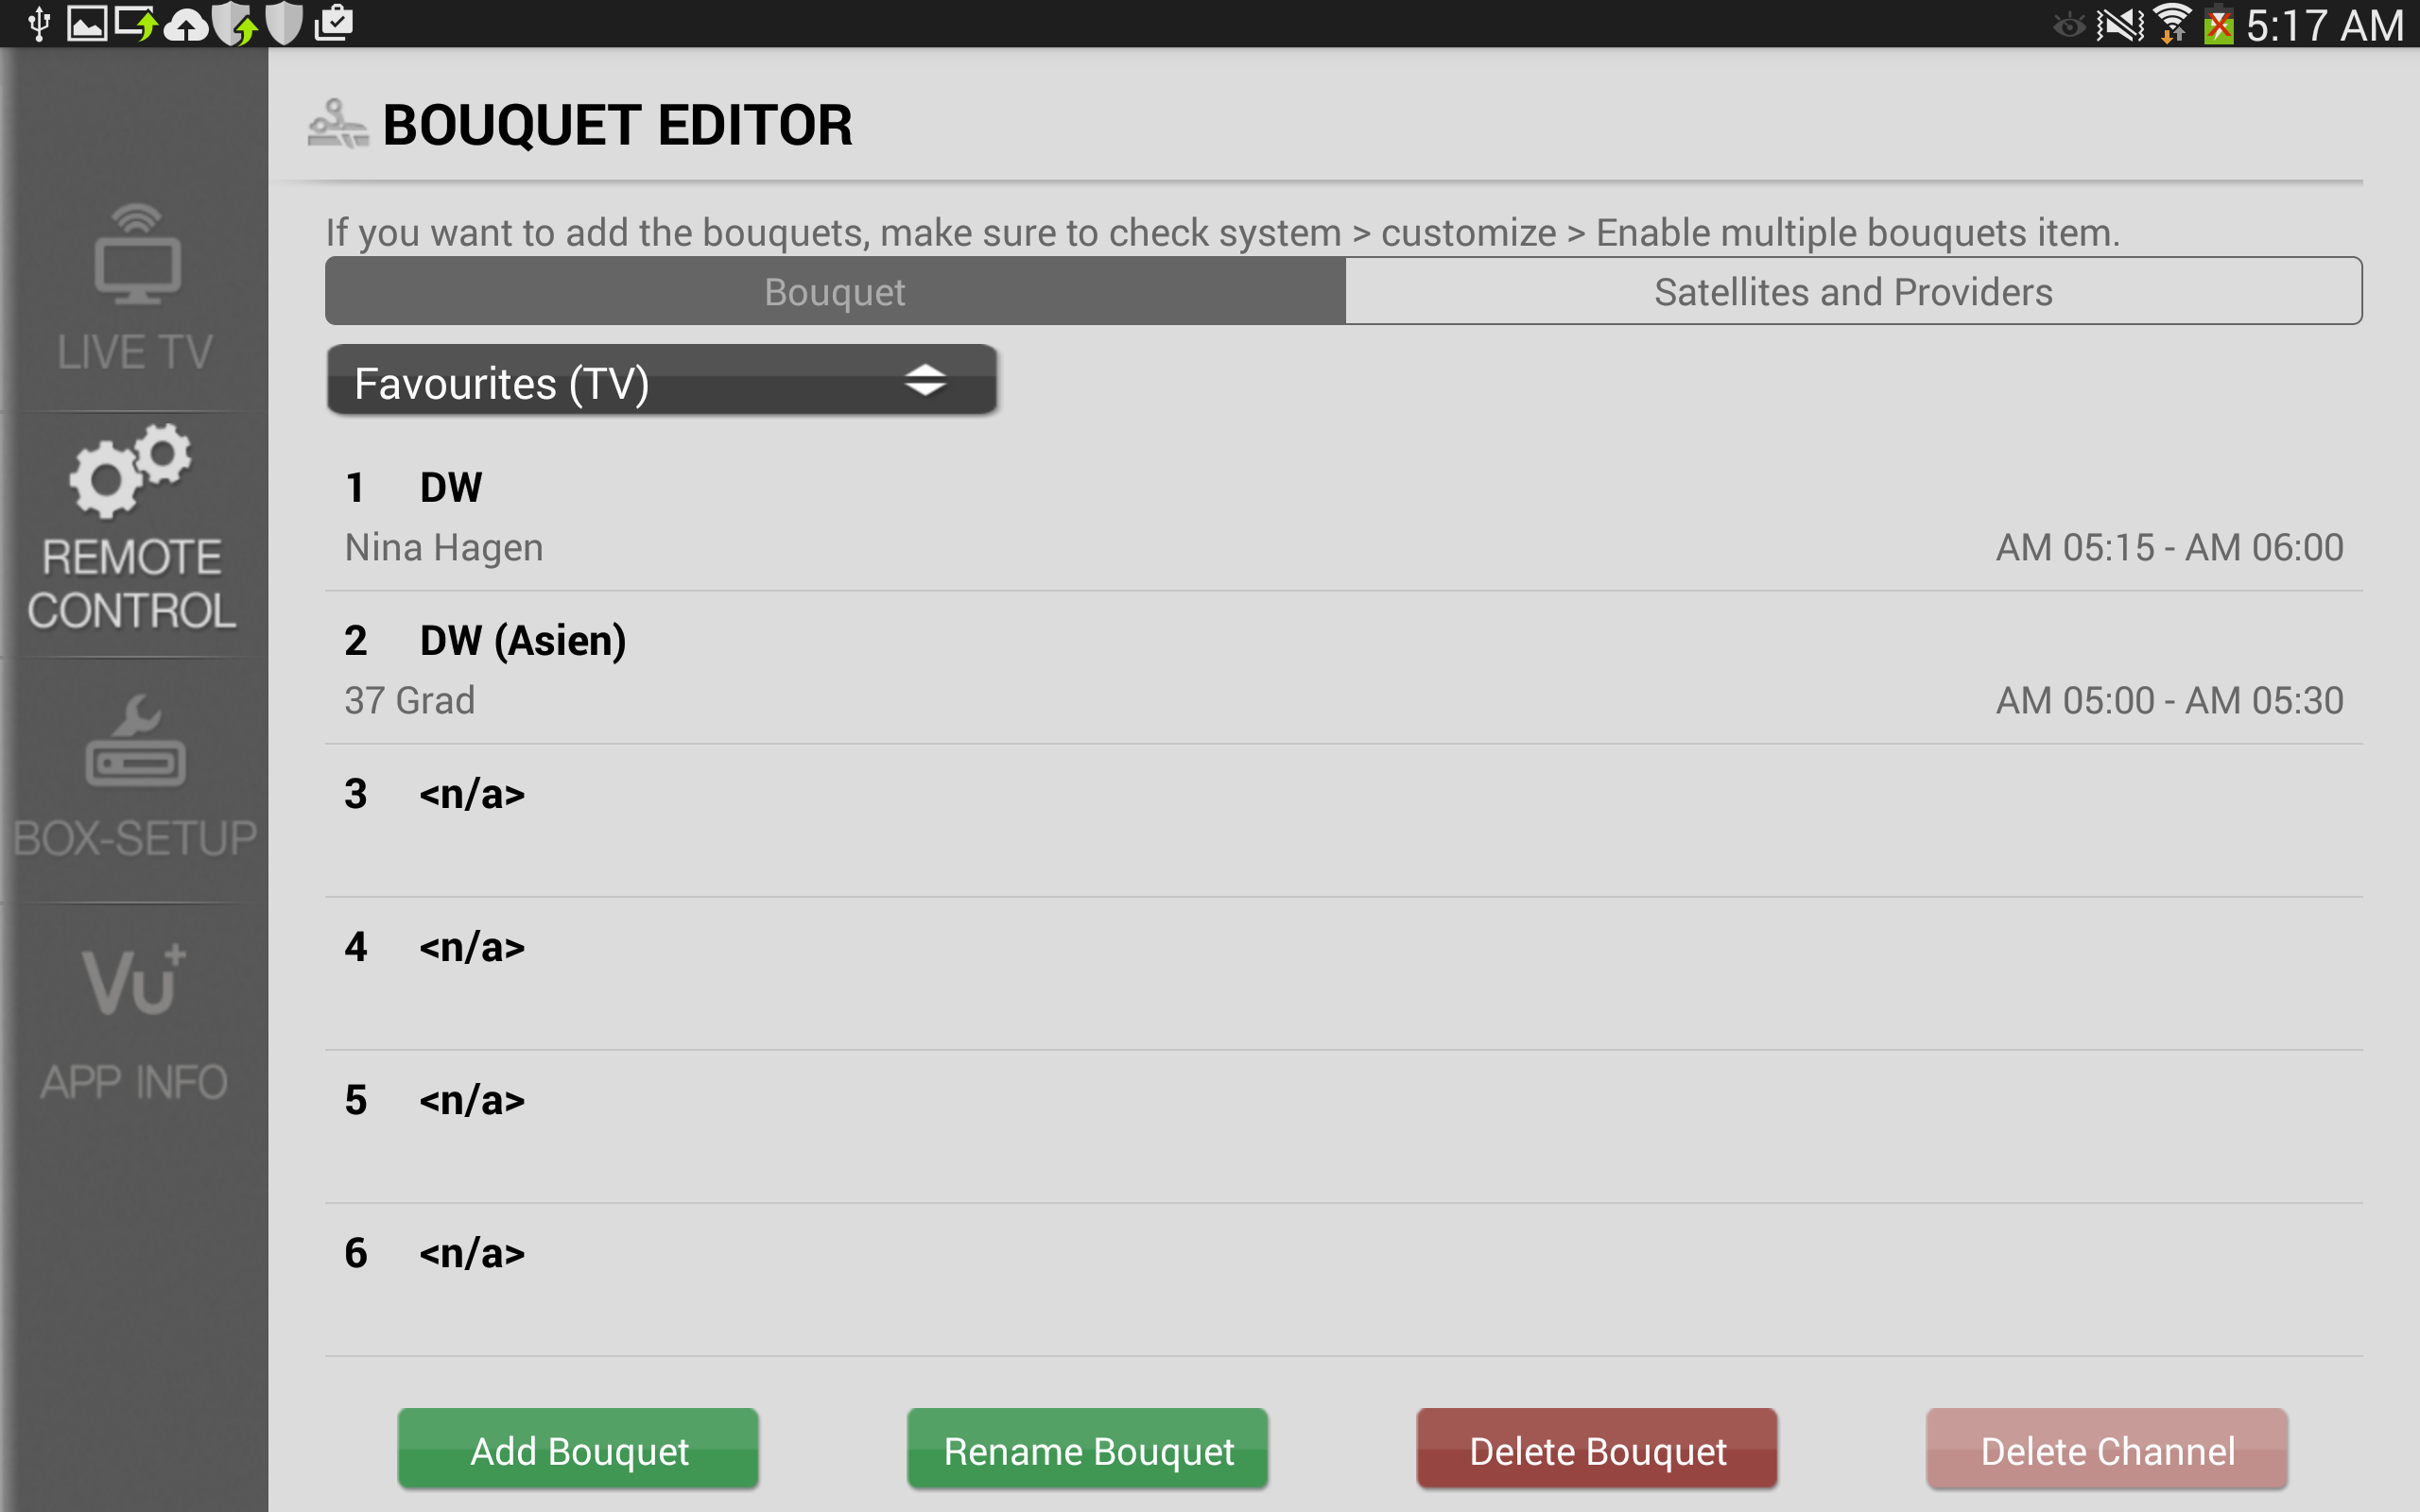Tap the battery status icon
The width and height of the screenshot is (2420, 1512).
[2218, 24]
